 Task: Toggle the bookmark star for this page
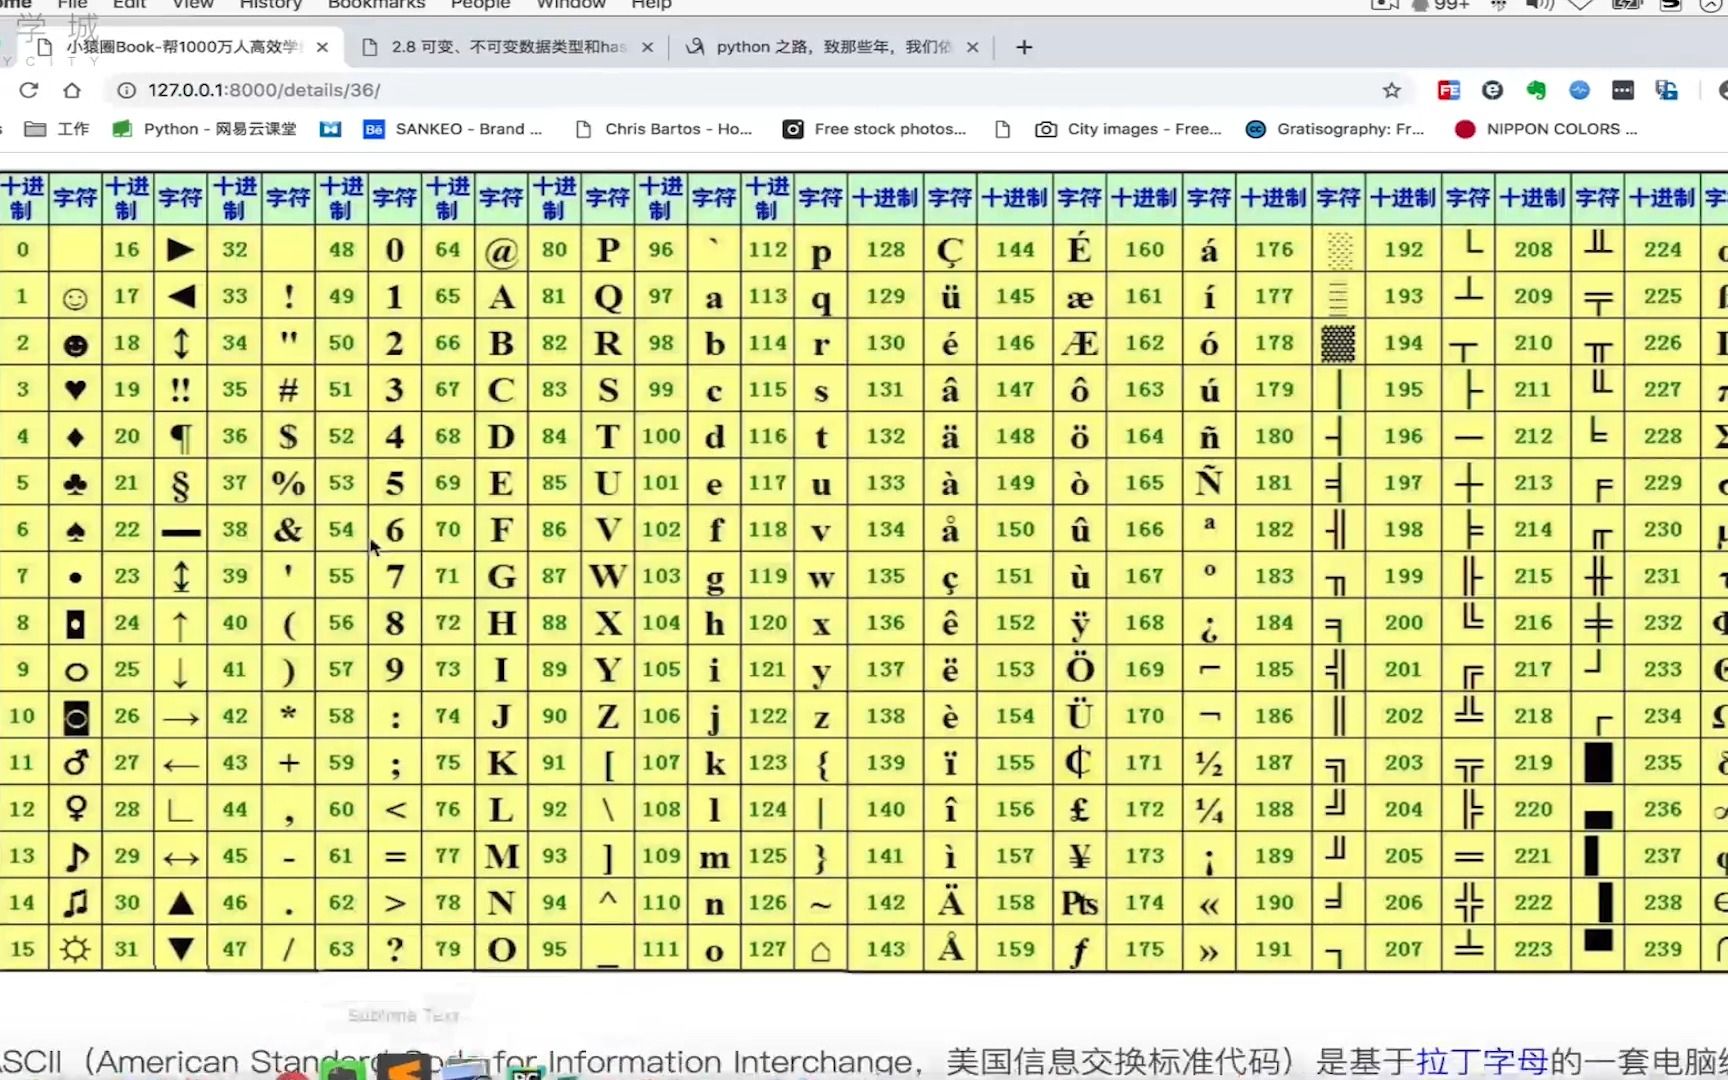point(1392,90)
